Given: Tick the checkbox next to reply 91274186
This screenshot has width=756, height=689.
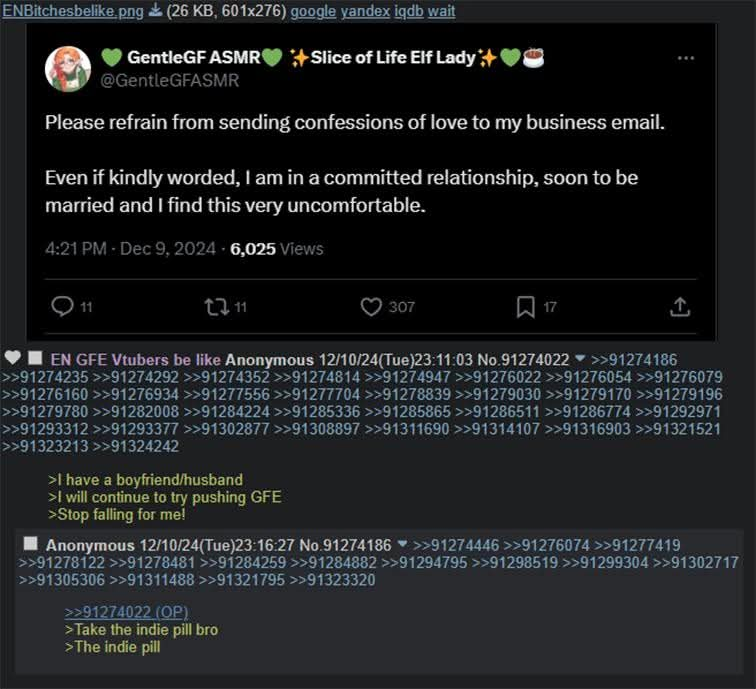Looking at the screenshot, I should tap(30, 543).
